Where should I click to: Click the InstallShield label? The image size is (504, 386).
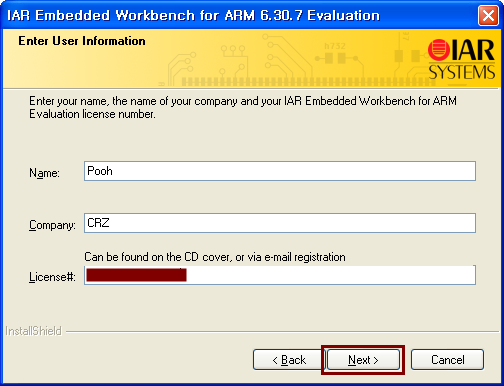pos(34,331)
